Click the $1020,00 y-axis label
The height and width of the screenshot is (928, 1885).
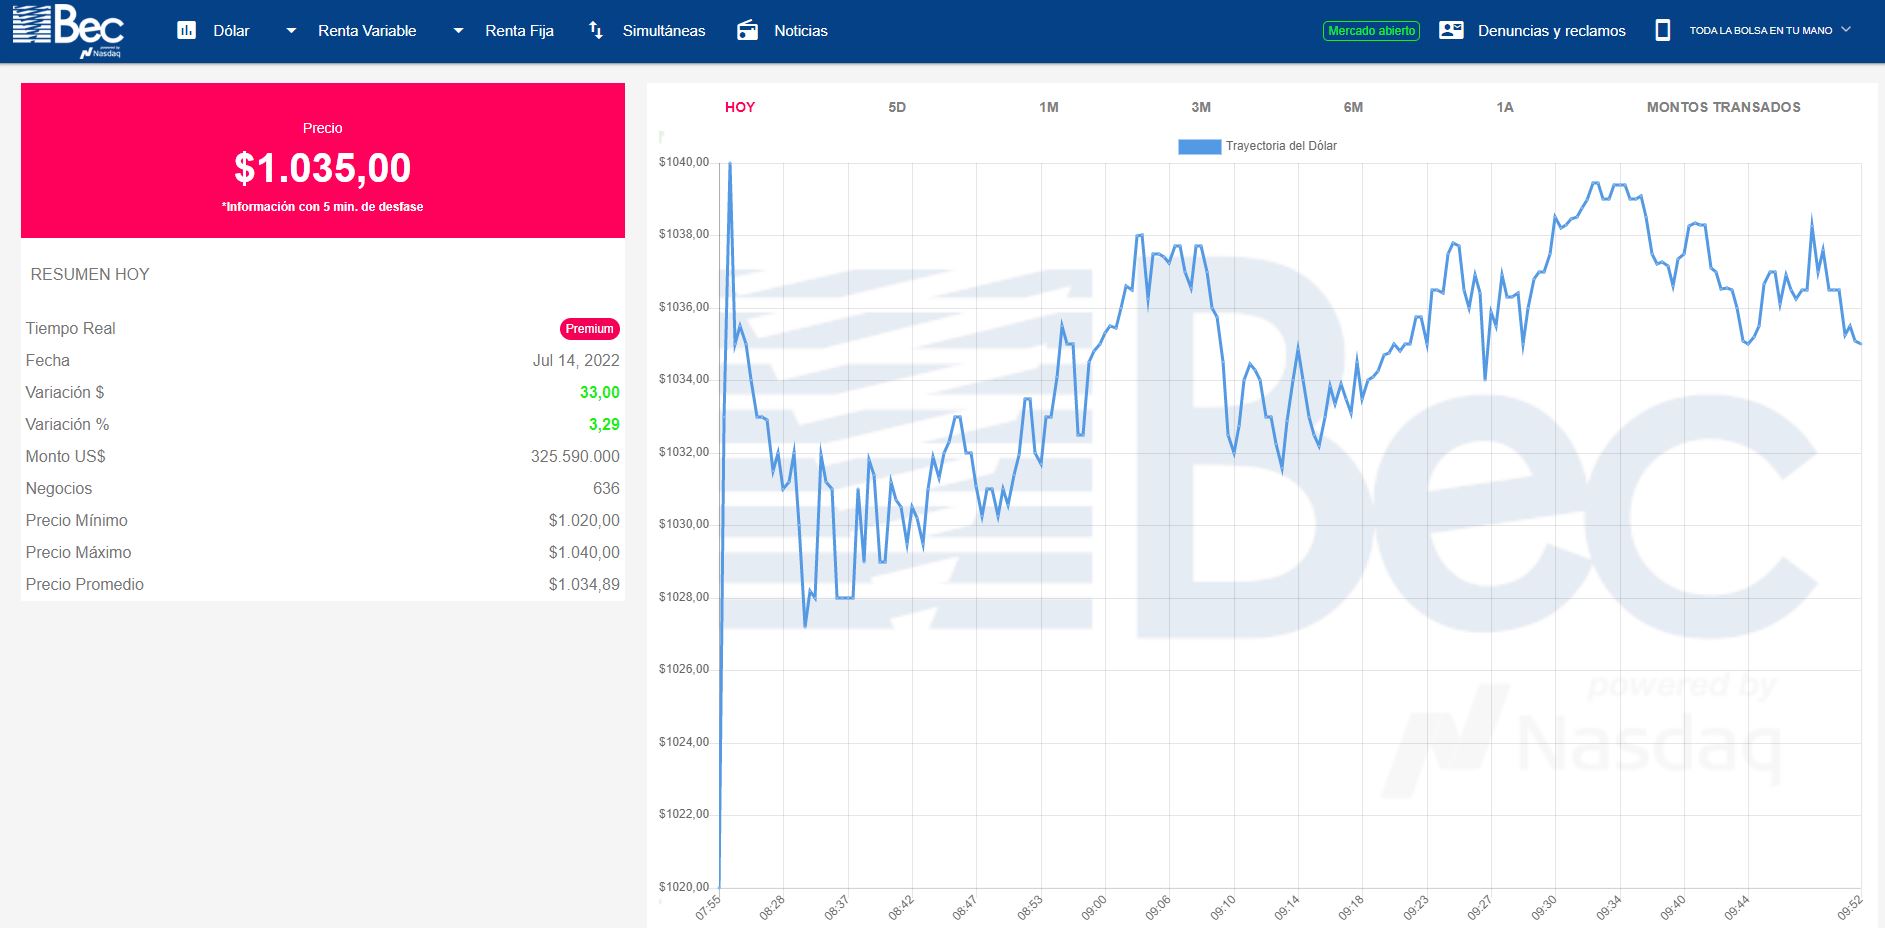point(684,887)
